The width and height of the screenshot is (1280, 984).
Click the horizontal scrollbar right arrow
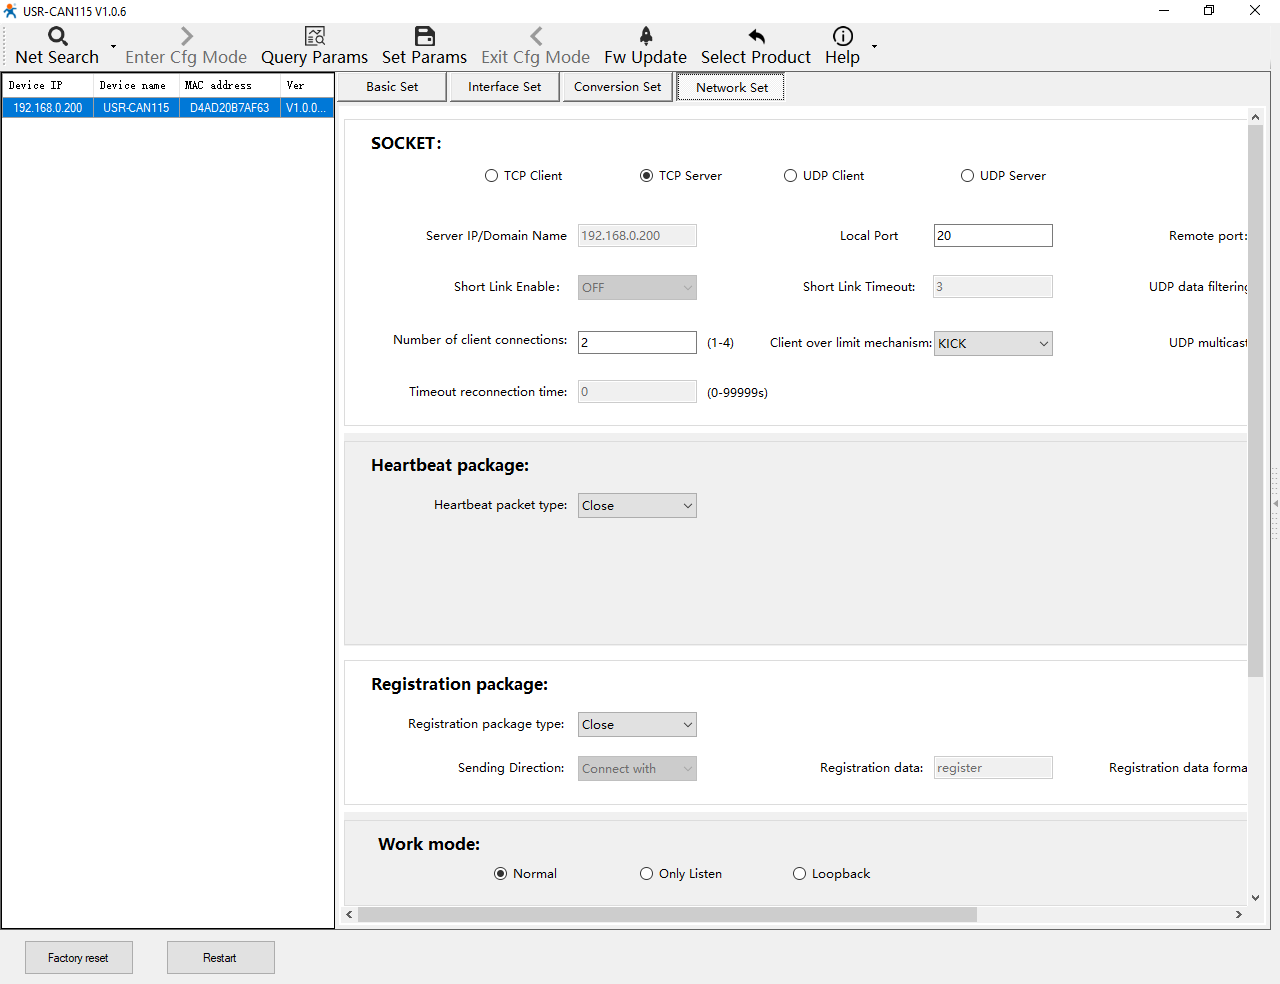click(1238, 914)
